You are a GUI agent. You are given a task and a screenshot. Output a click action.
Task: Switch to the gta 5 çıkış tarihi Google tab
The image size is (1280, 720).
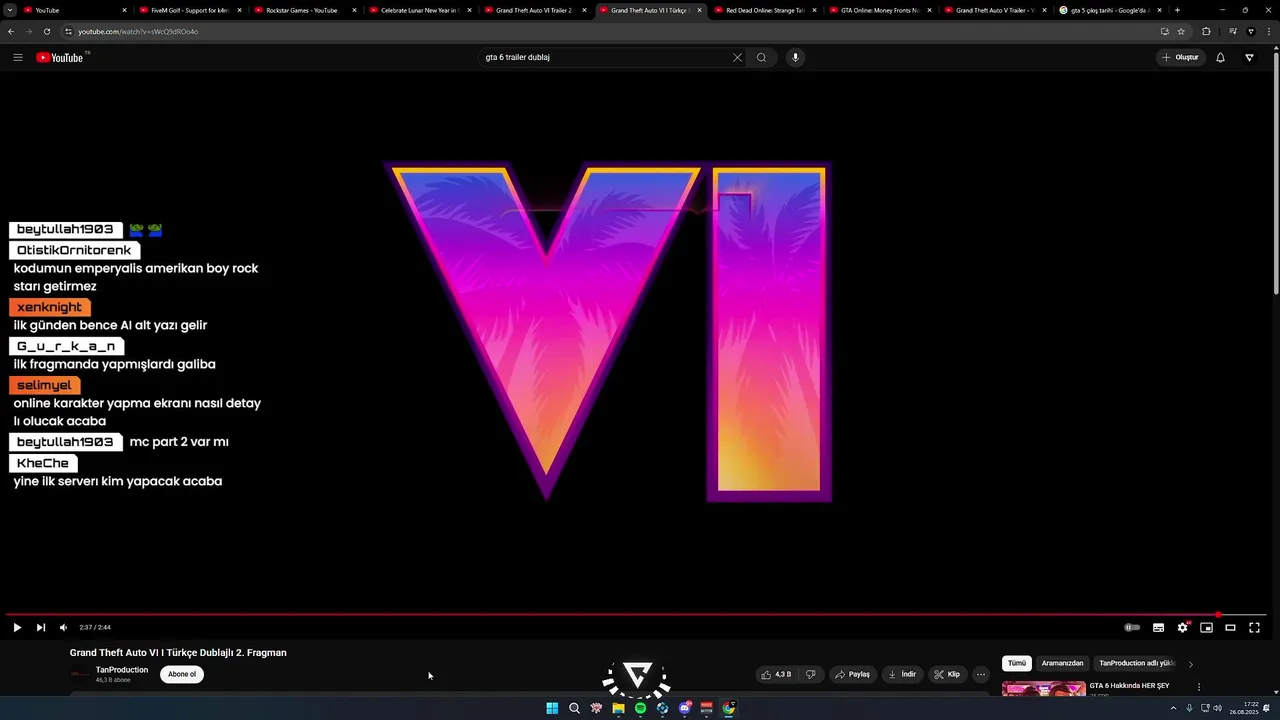pos(1109,10)
